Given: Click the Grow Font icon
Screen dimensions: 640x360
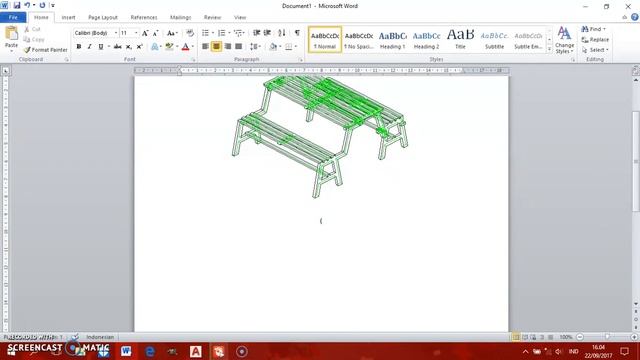Looking at the screenshot, I should 145,33.
